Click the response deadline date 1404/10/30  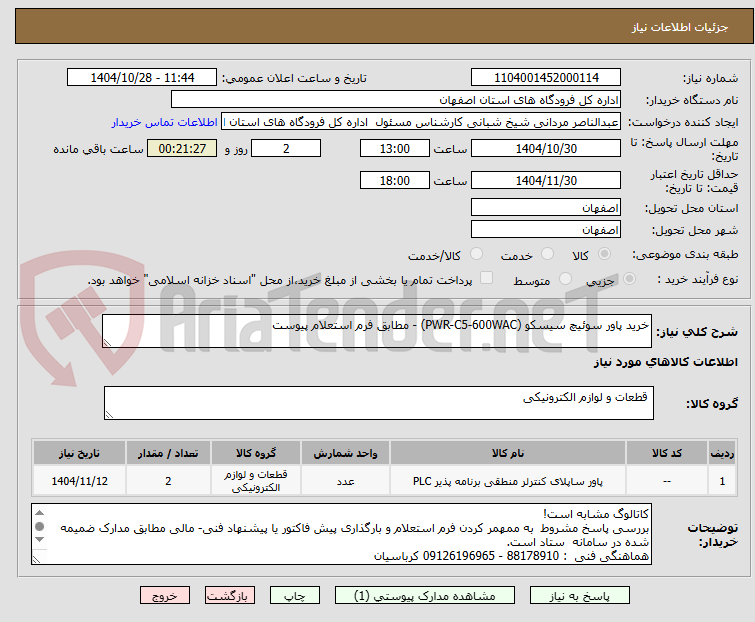pos(546,148)
